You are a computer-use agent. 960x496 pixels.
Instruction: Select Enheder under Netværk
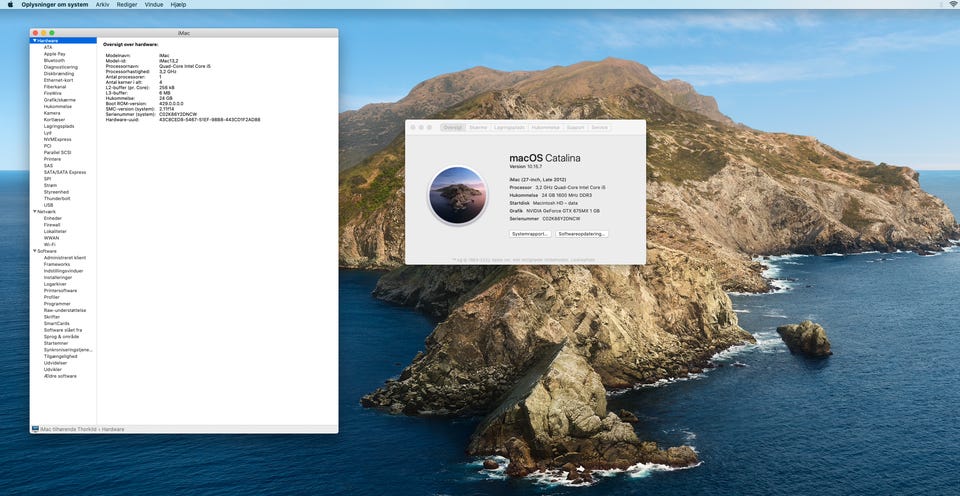(x=53, y=218)
